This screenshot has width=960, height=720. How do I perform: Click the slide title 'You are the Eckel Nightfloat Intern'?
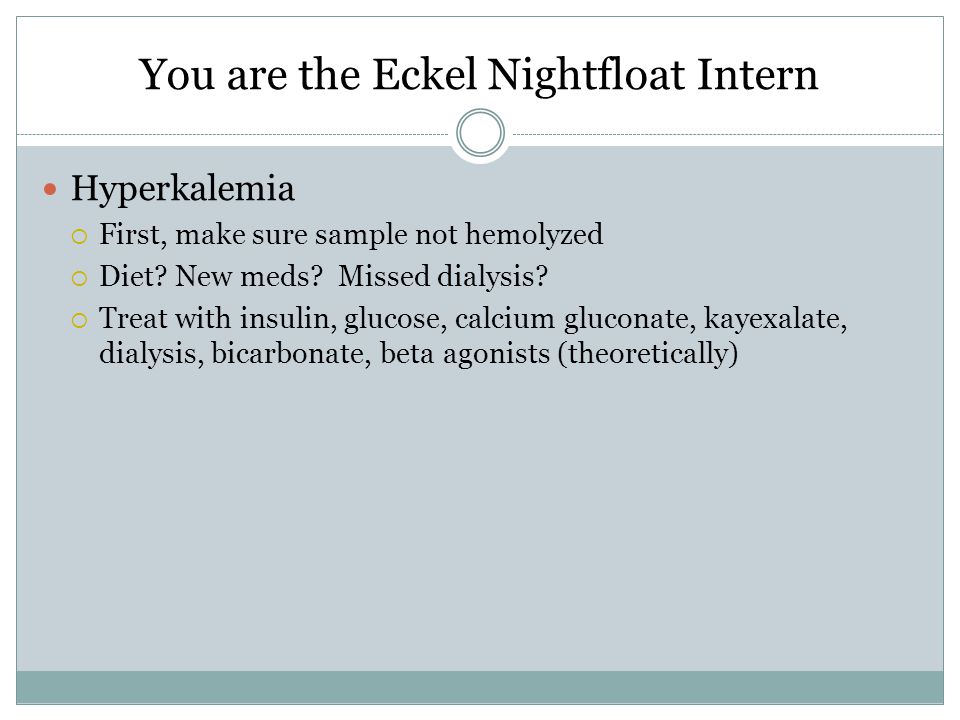478,75
